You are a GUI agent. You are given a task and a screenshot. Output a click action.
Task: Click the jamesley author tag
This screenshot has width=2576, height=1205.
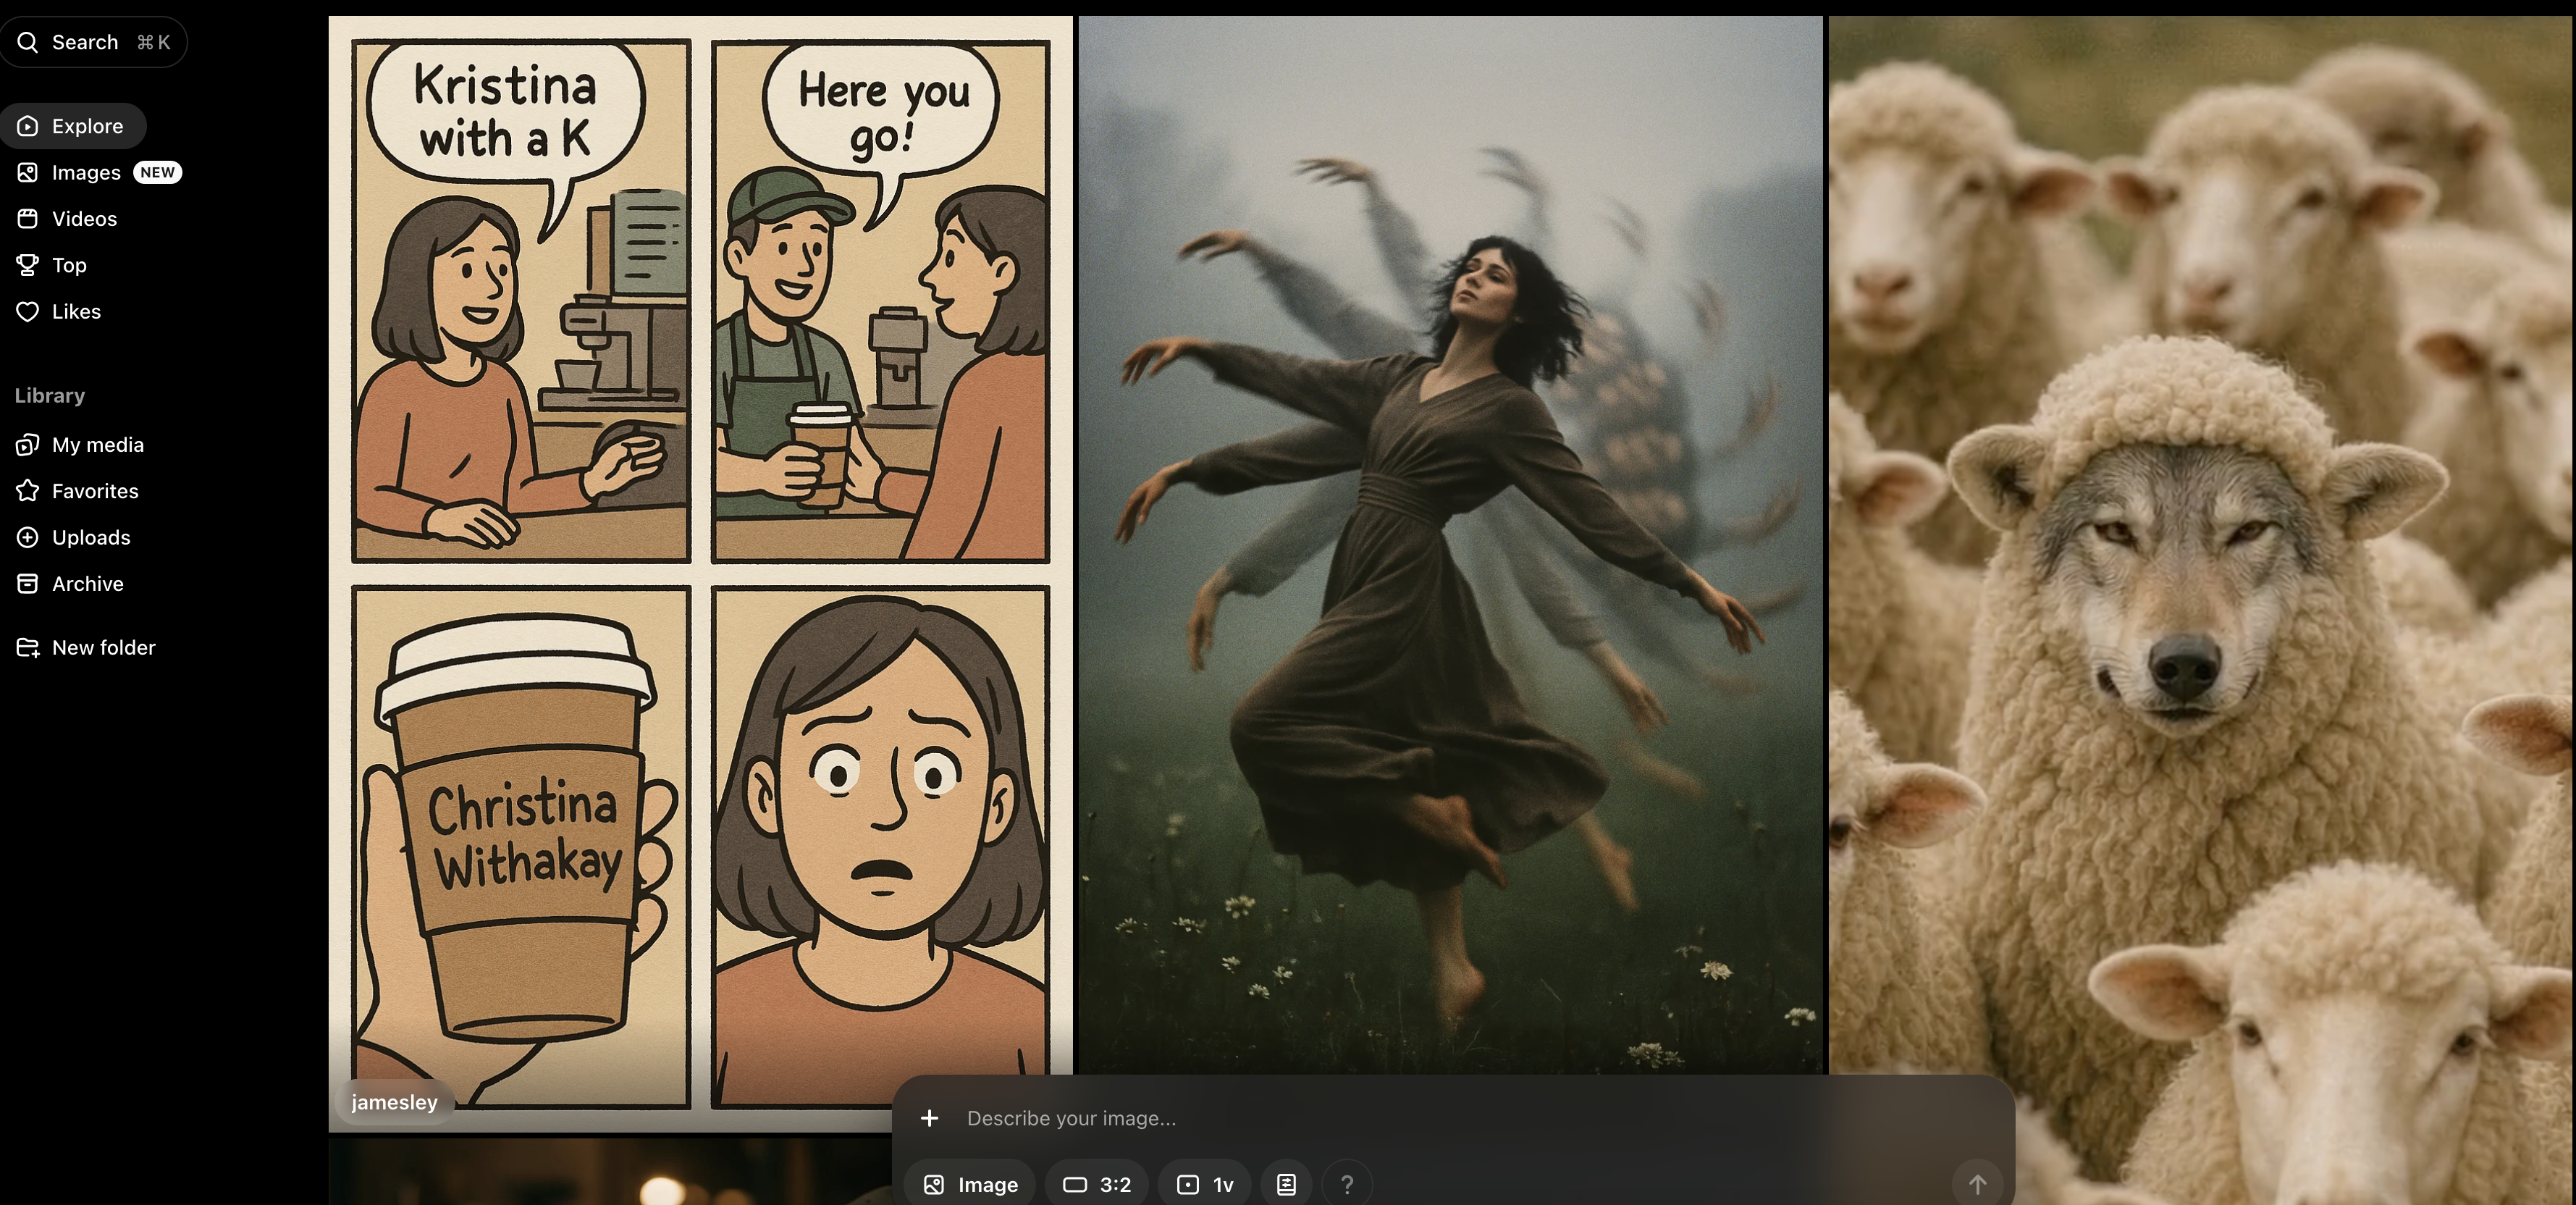click(394, 1102)
